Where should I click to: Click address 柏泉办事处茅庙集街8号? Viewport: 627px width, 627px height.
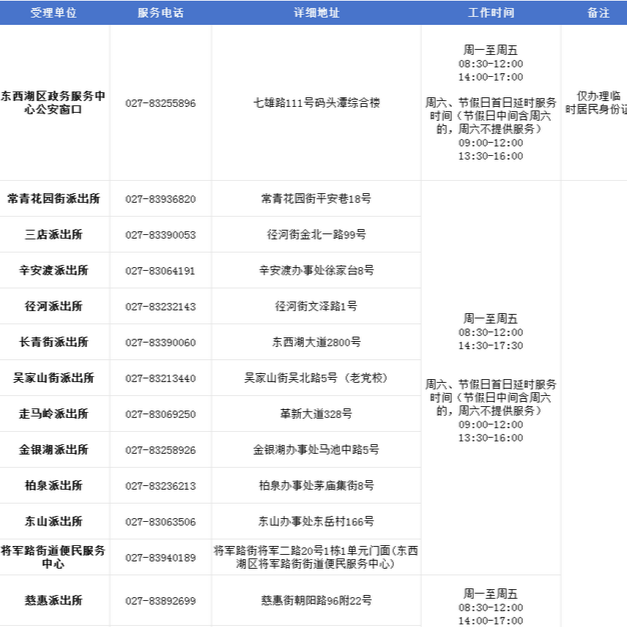click(x=316, y=485)
